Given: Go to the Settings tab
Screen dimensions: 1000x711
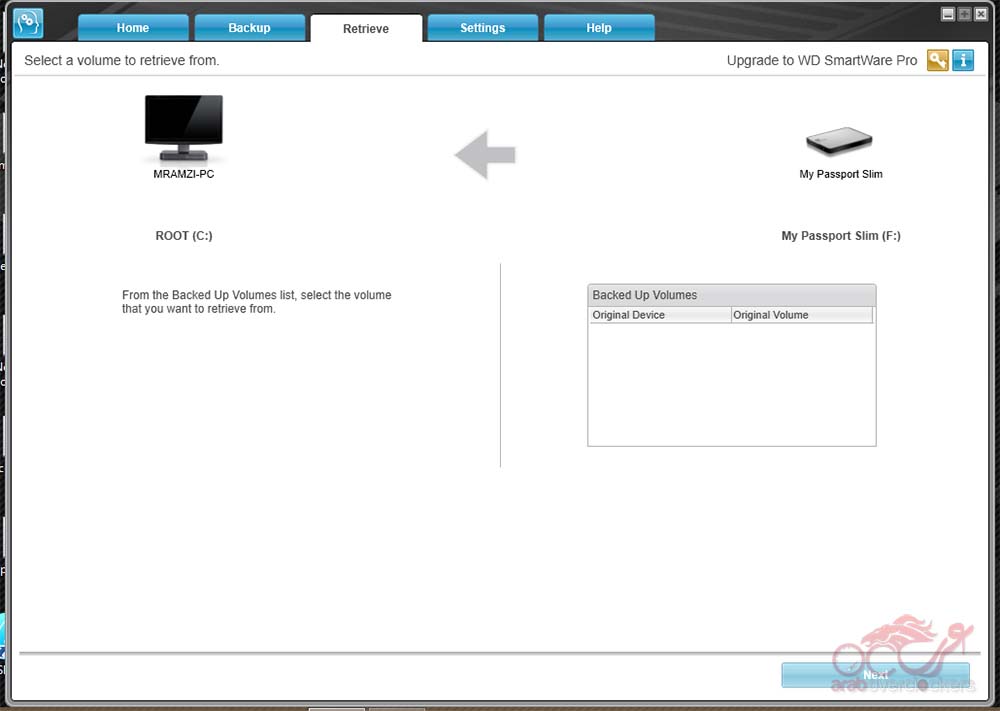Looking at the screenshot, I should 482,28.
